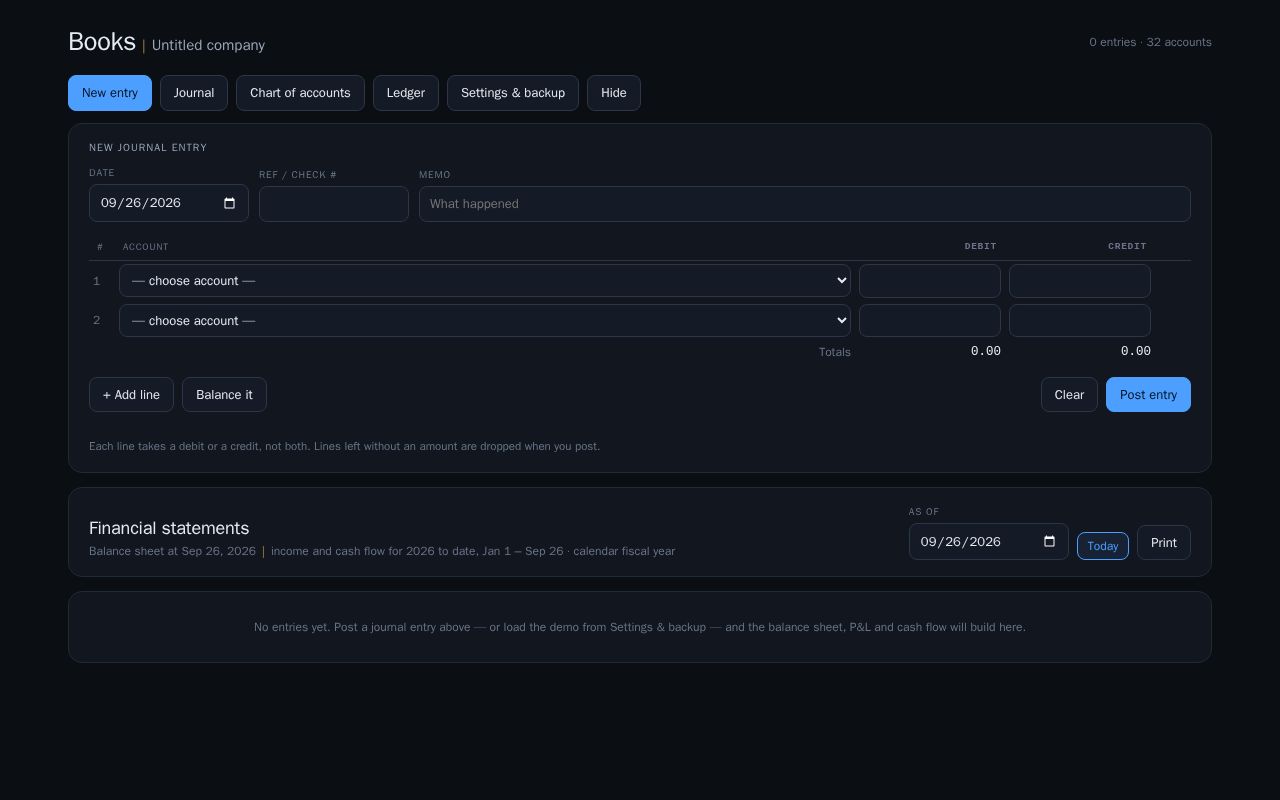Switch to the New entry tab
The height and width of the screenshot is (800, 1280).
coord(110,93)
